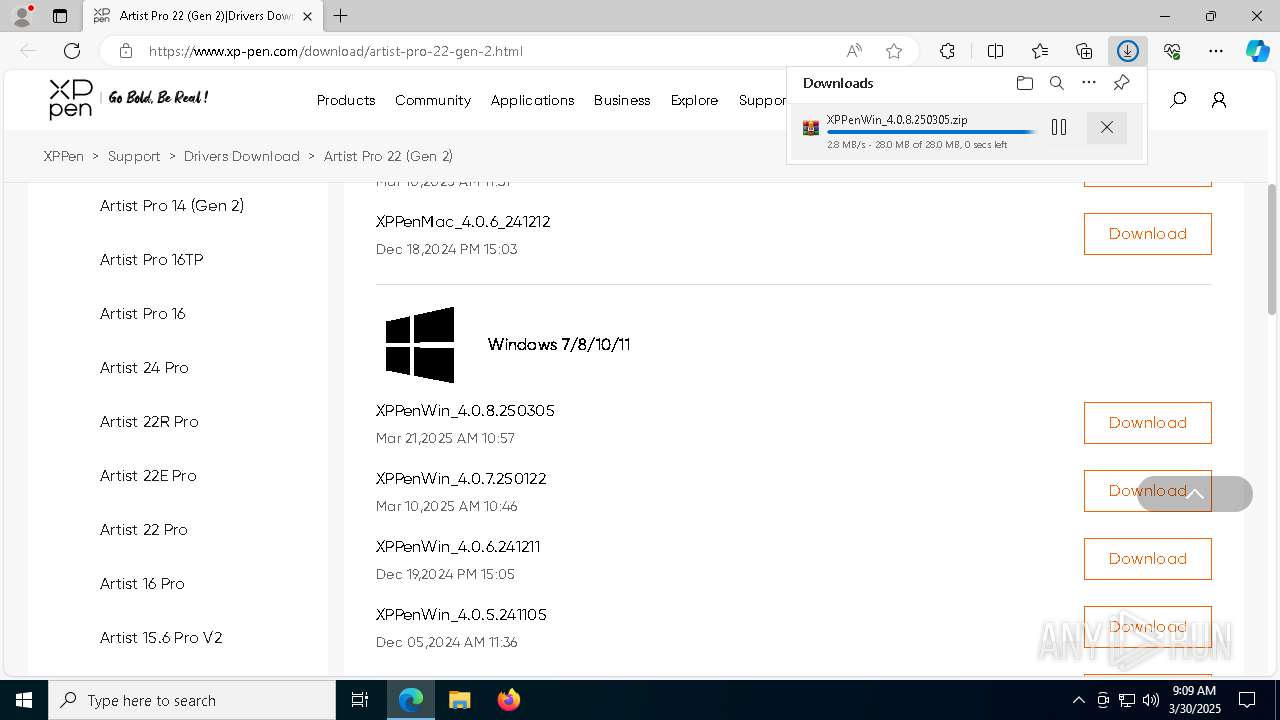
Task: Click the XP-Pen site search icon
Action: tap(1178, 100)
